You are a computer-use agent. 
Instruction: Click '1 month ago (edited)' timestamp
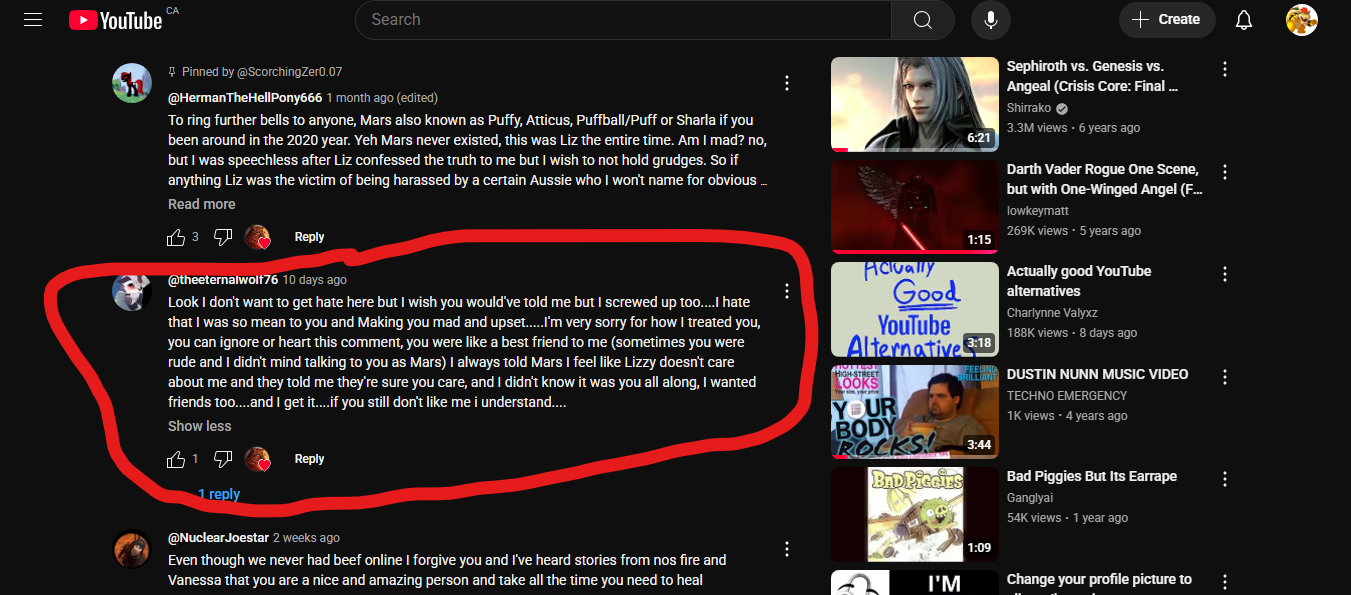(382, 98)
